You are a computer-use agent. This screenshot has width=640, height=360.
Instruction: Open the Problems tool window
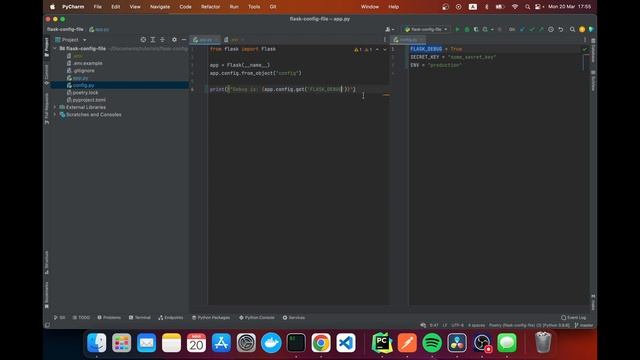click(109, 318)
